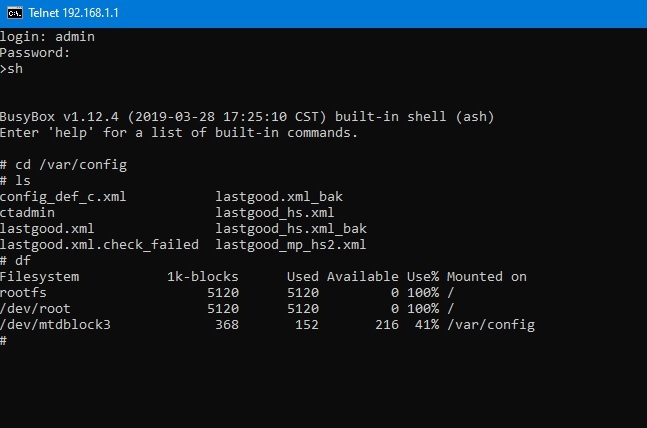Click the lastgood_hs.xml_bak file entry

[x=291, y=228]
